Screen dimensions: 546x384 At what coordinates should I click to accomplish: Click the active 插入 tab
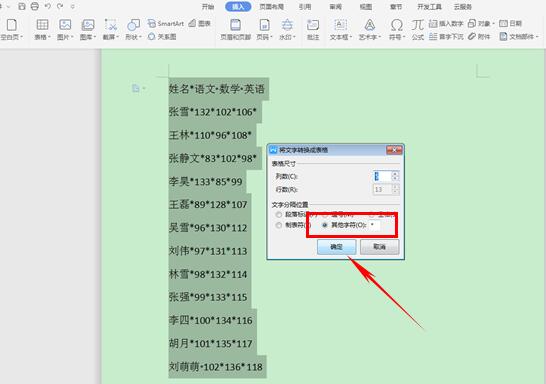point(238,7)
